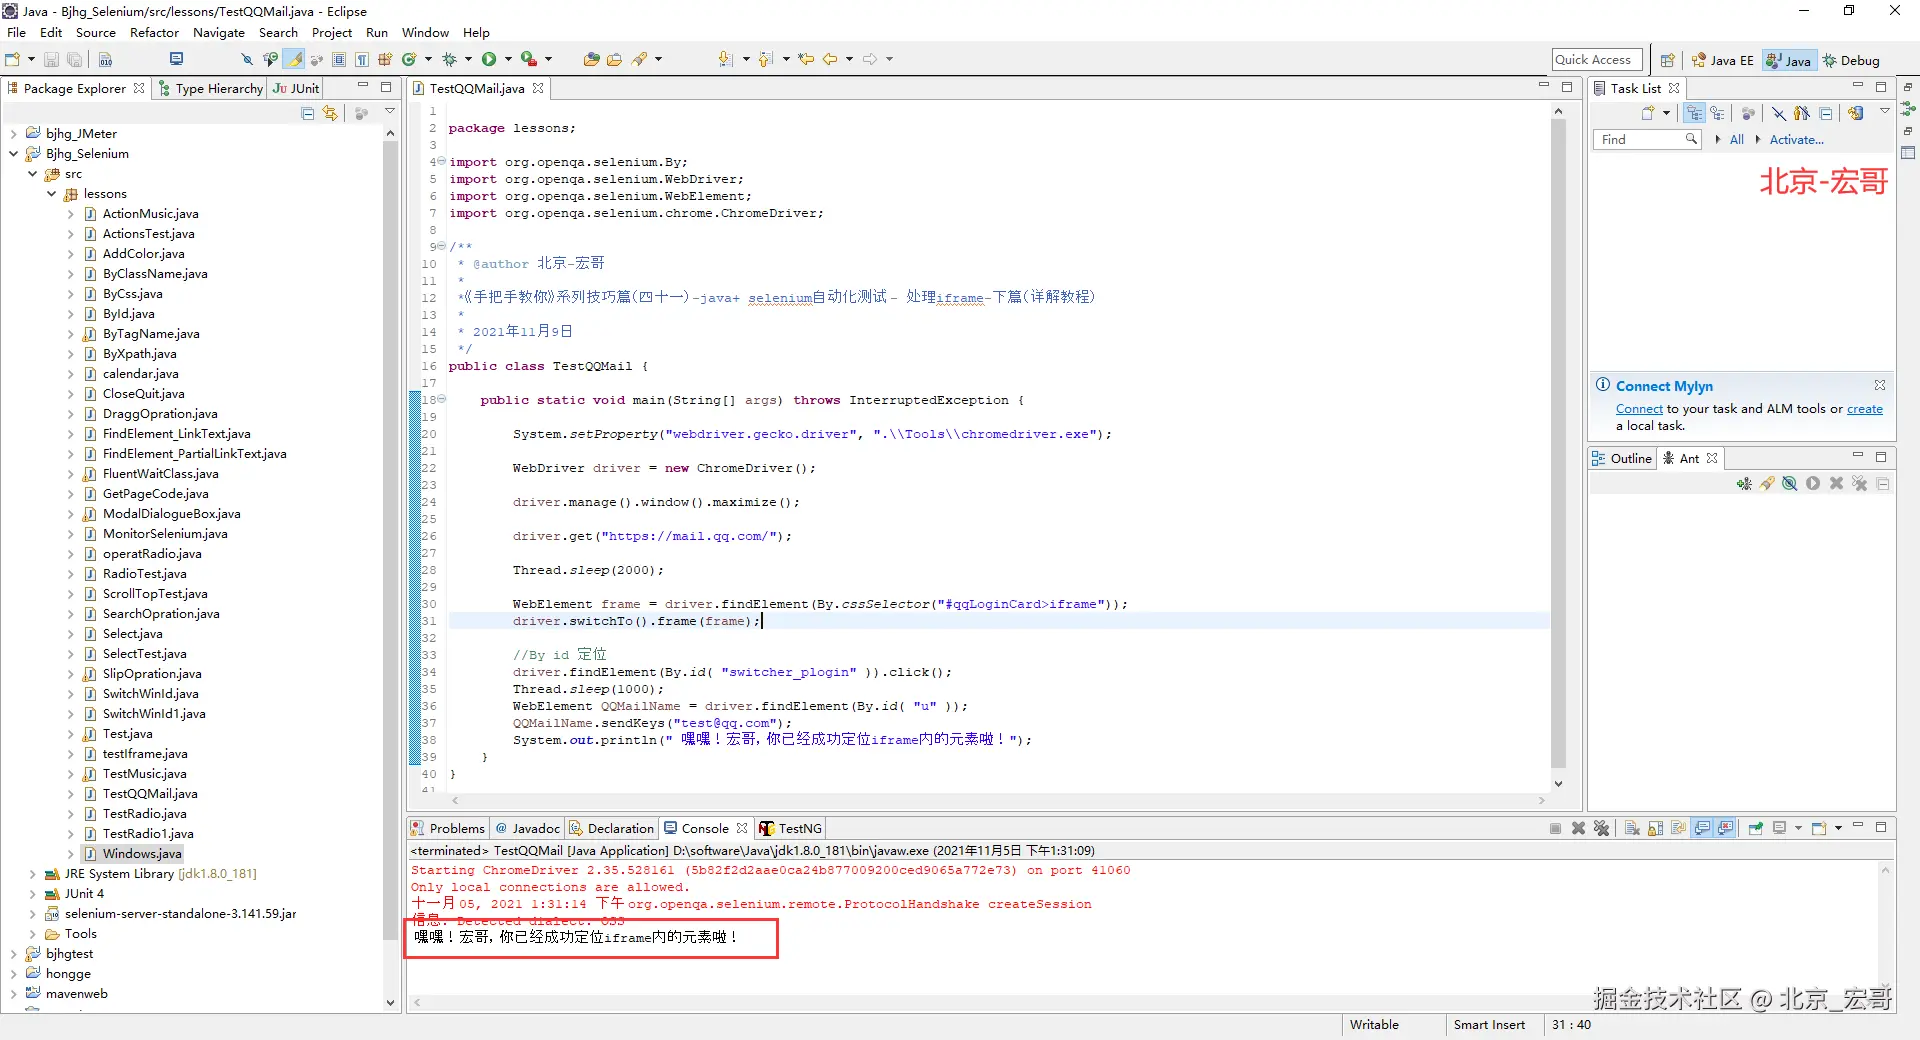Open the Refactor menu
The image size is (1920, 1040).
click(154, 33)
